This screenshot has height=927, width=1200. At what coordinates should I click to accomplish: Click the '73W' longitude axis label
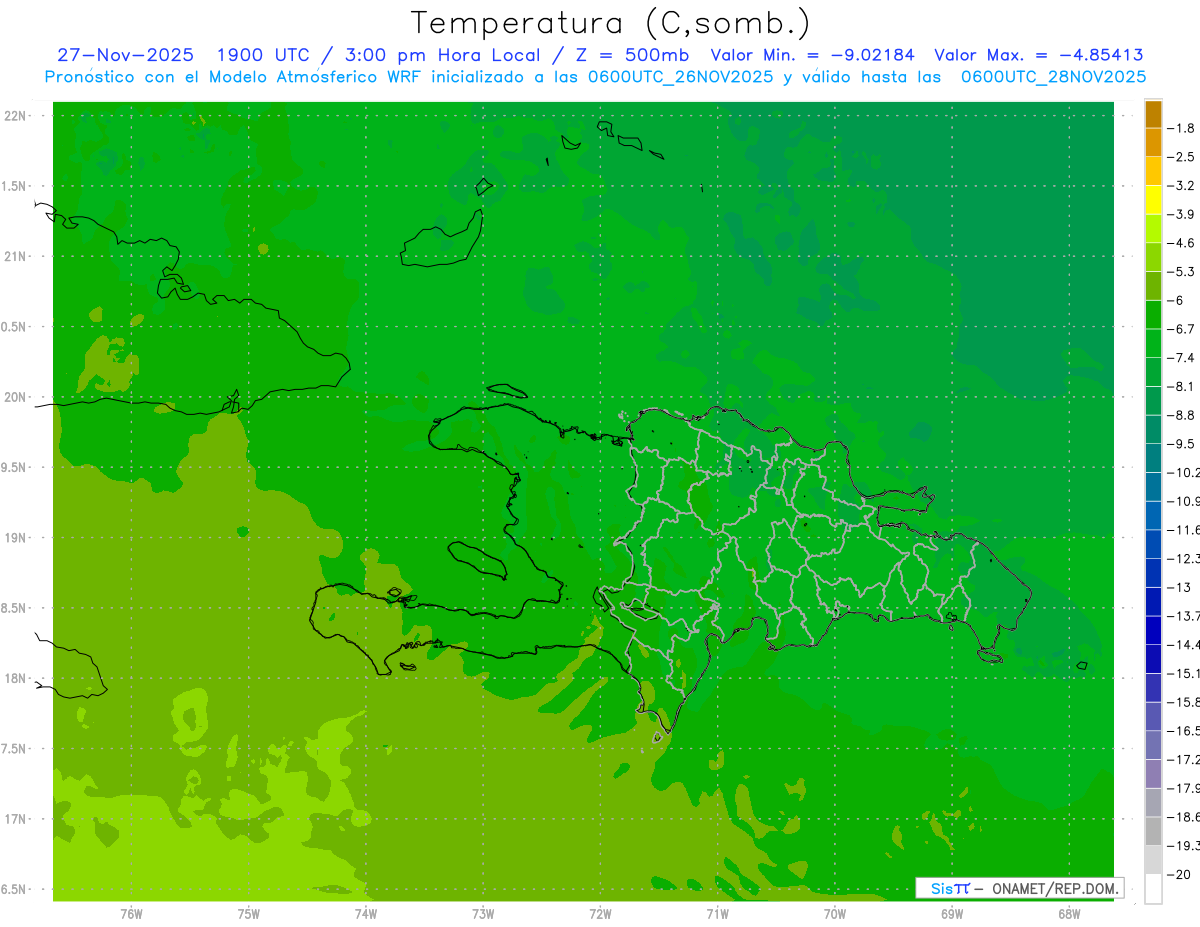pos(482,914)
